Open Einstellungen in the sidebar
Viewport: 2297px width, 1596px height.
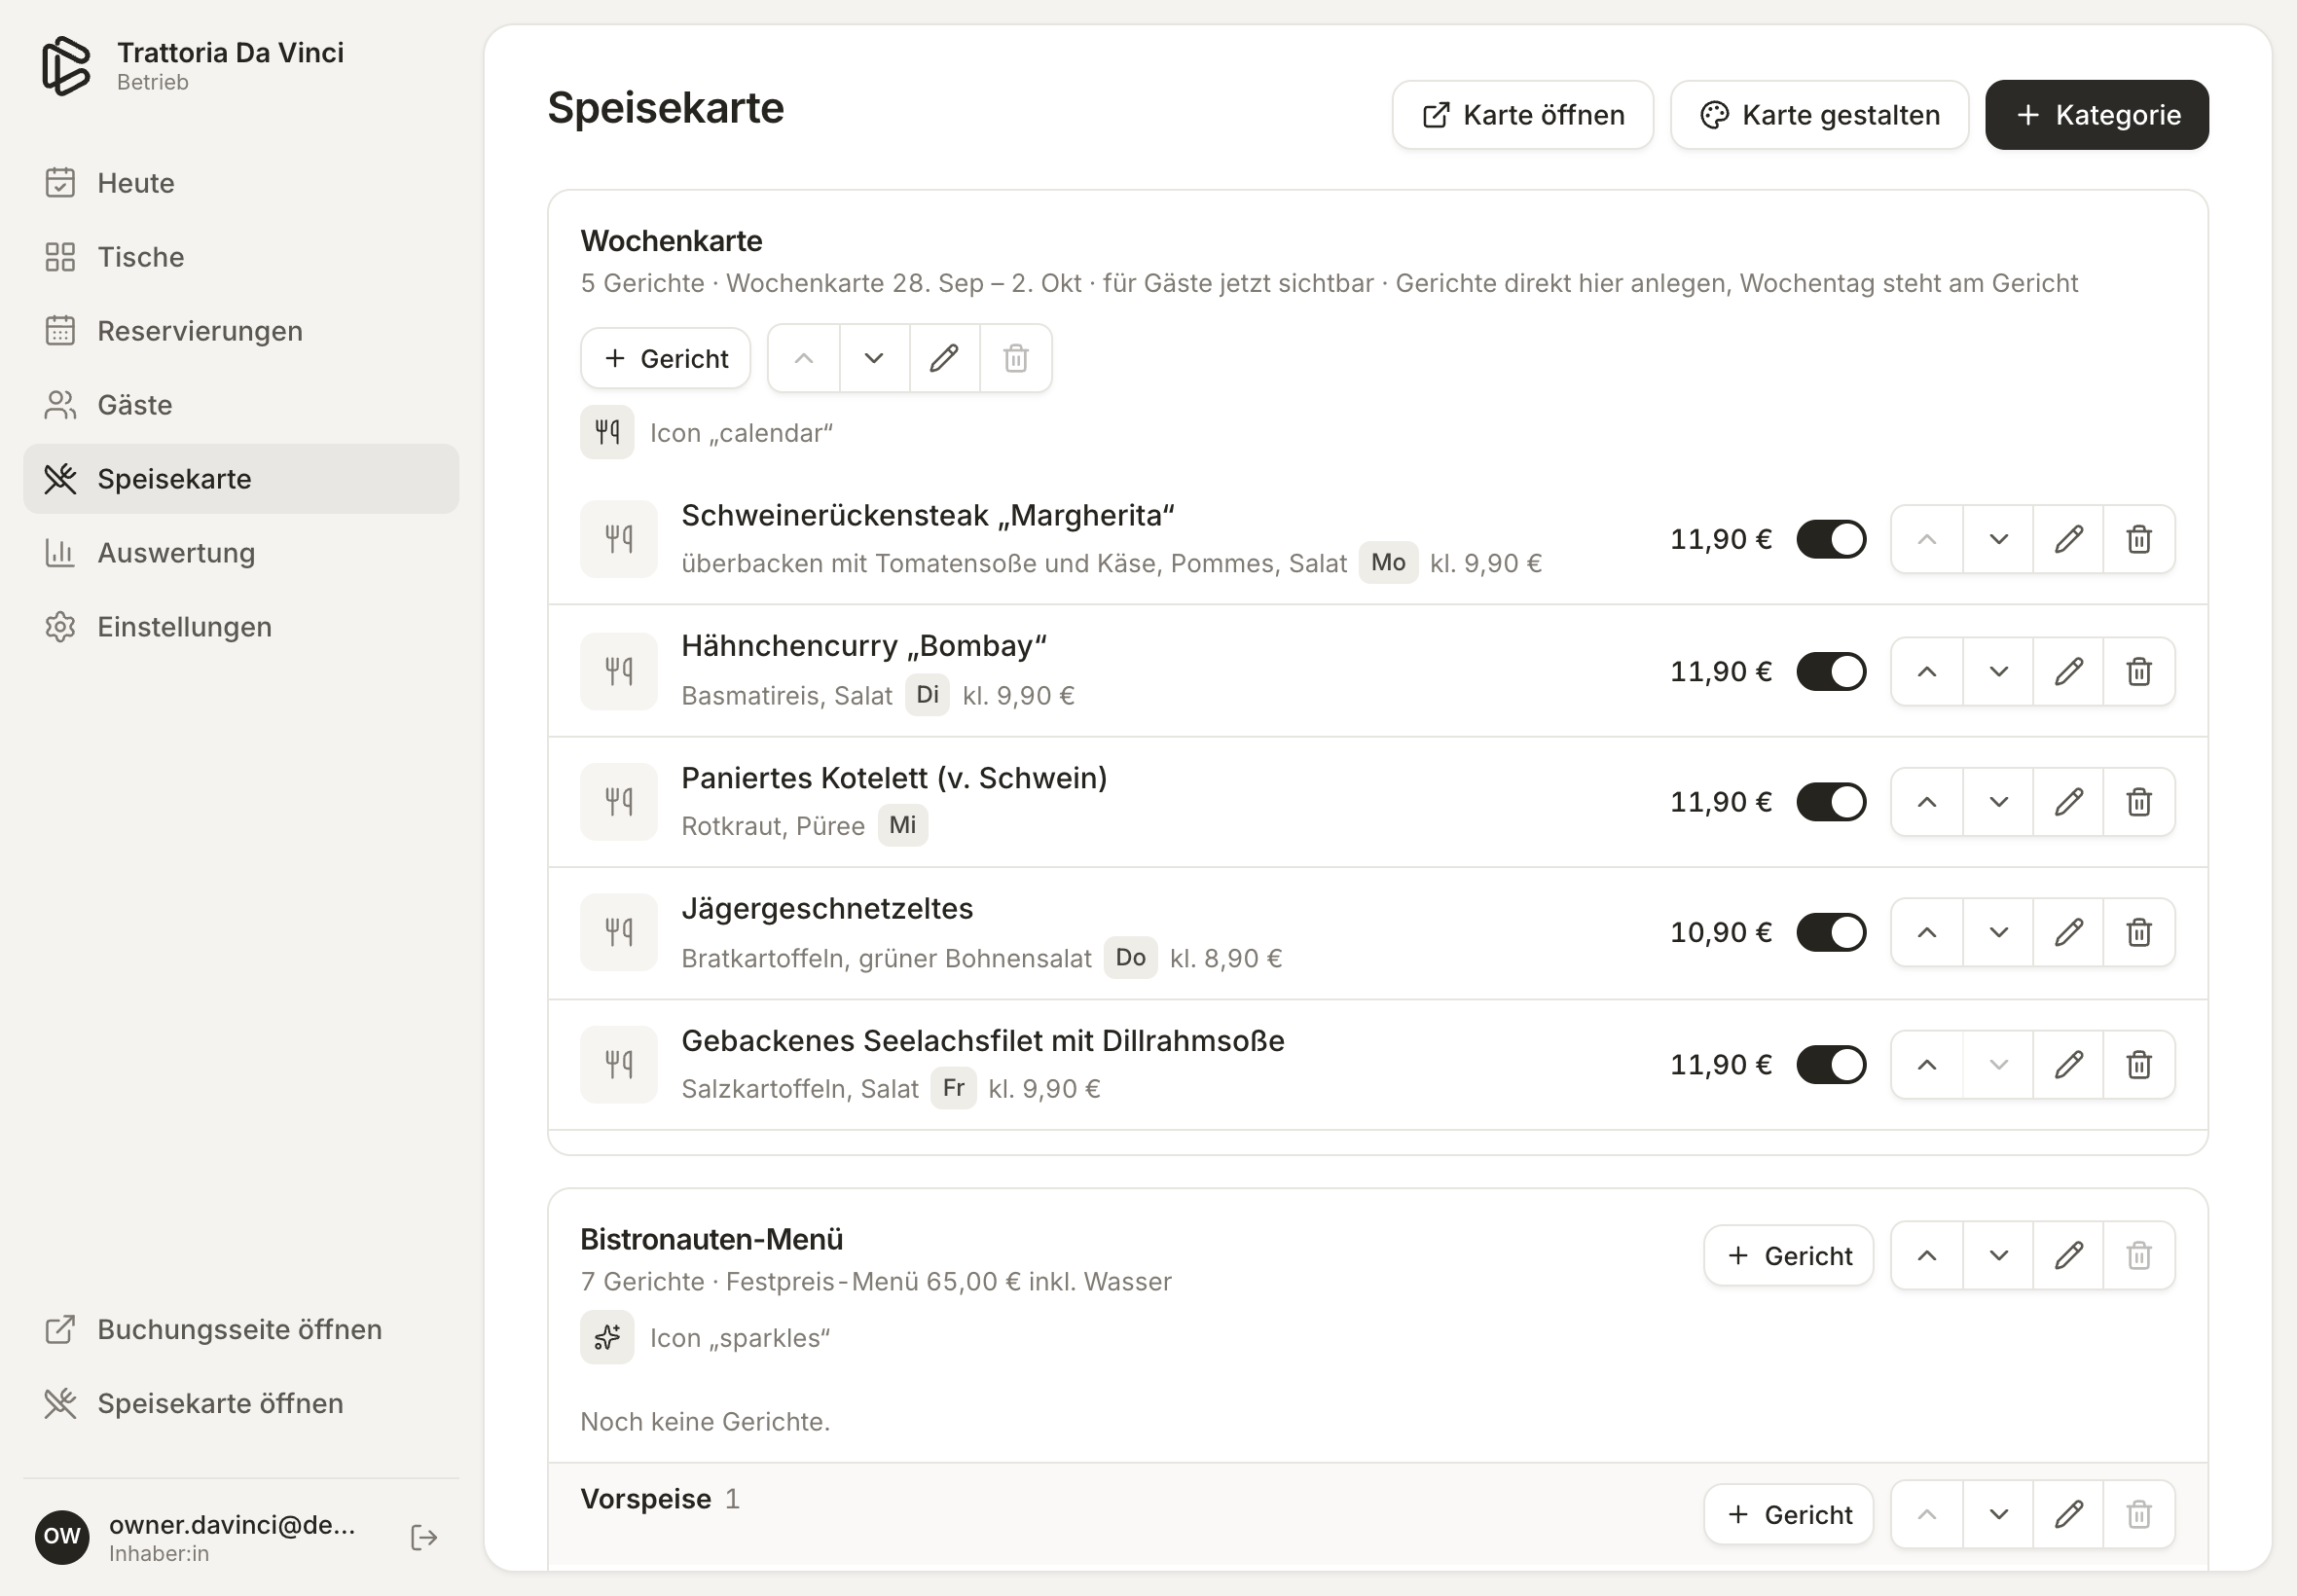pos(241,627)
